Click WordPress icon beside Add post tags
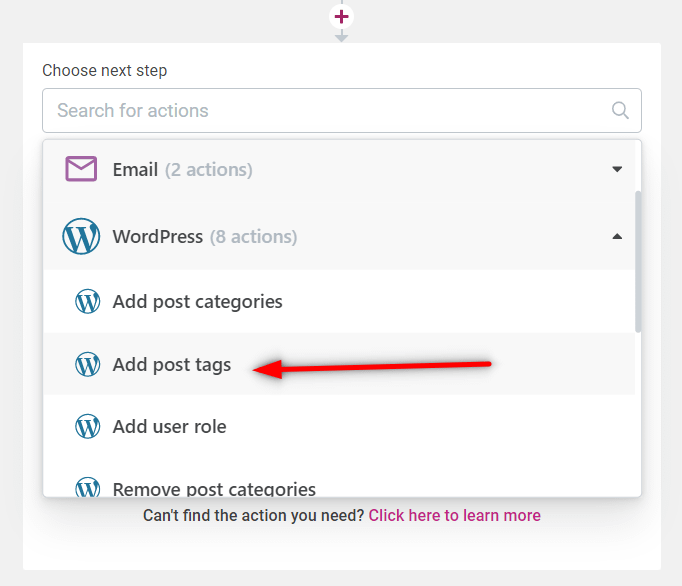The image size is (682, 586). (x=87, y=364)
